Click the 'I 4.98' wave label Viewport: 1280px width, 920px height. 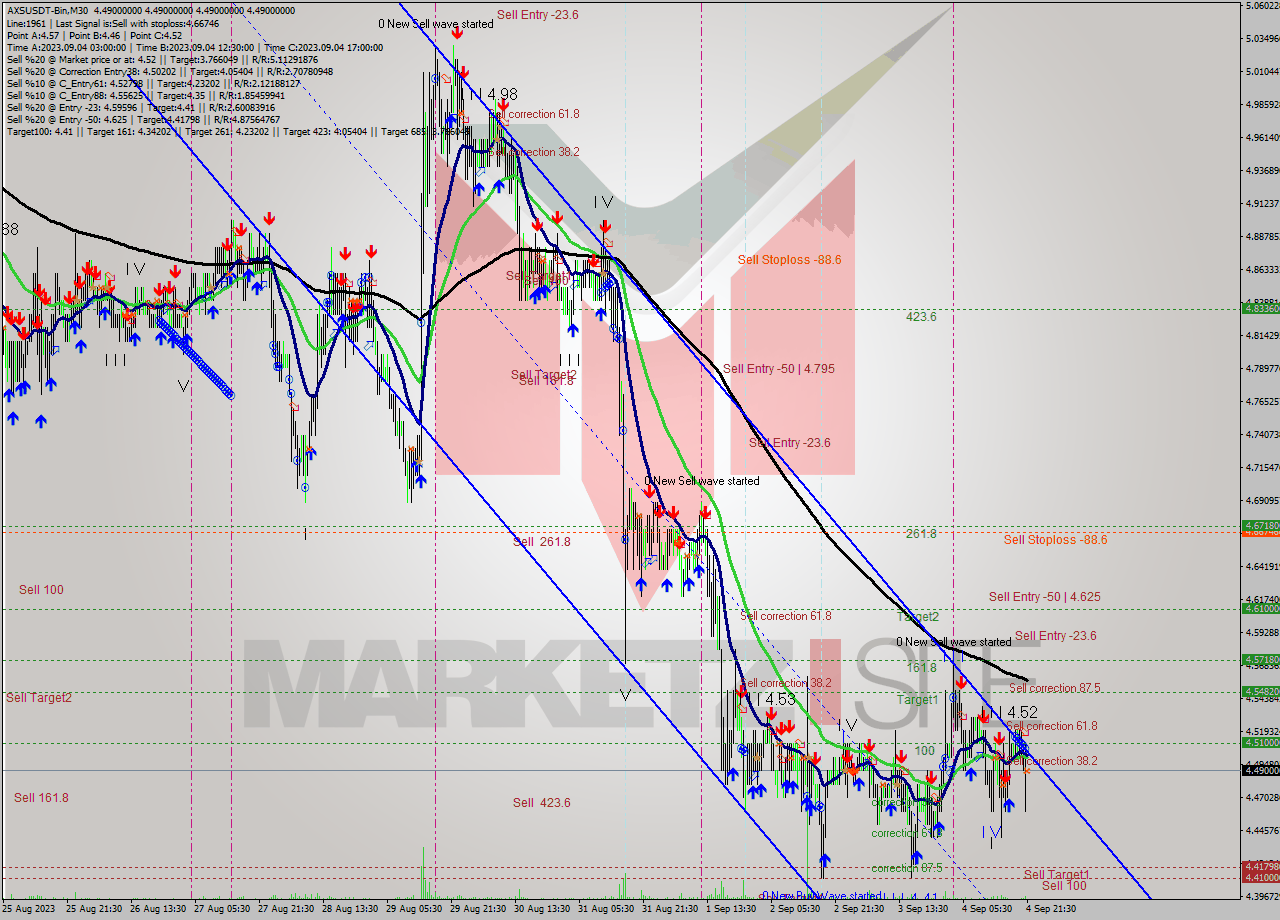click(497, 94)
